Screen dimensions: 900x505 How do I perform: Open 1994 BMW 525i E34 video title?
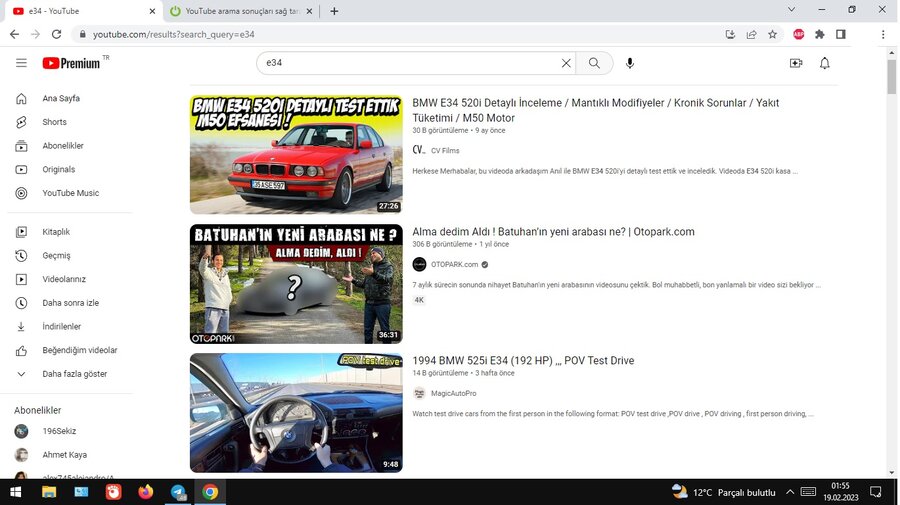[x=523, y=361]
